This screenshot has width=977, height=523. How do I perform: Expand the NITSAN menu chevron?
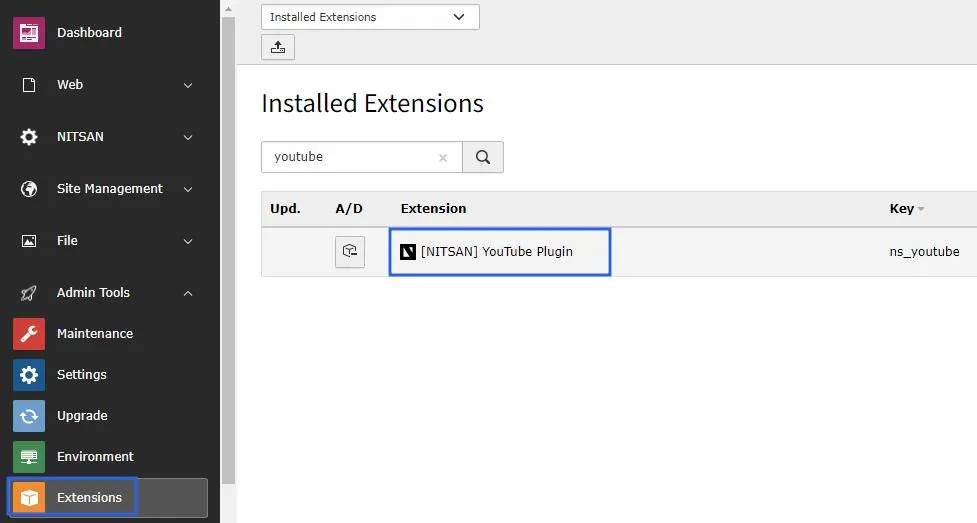click(x=188, y=137)
